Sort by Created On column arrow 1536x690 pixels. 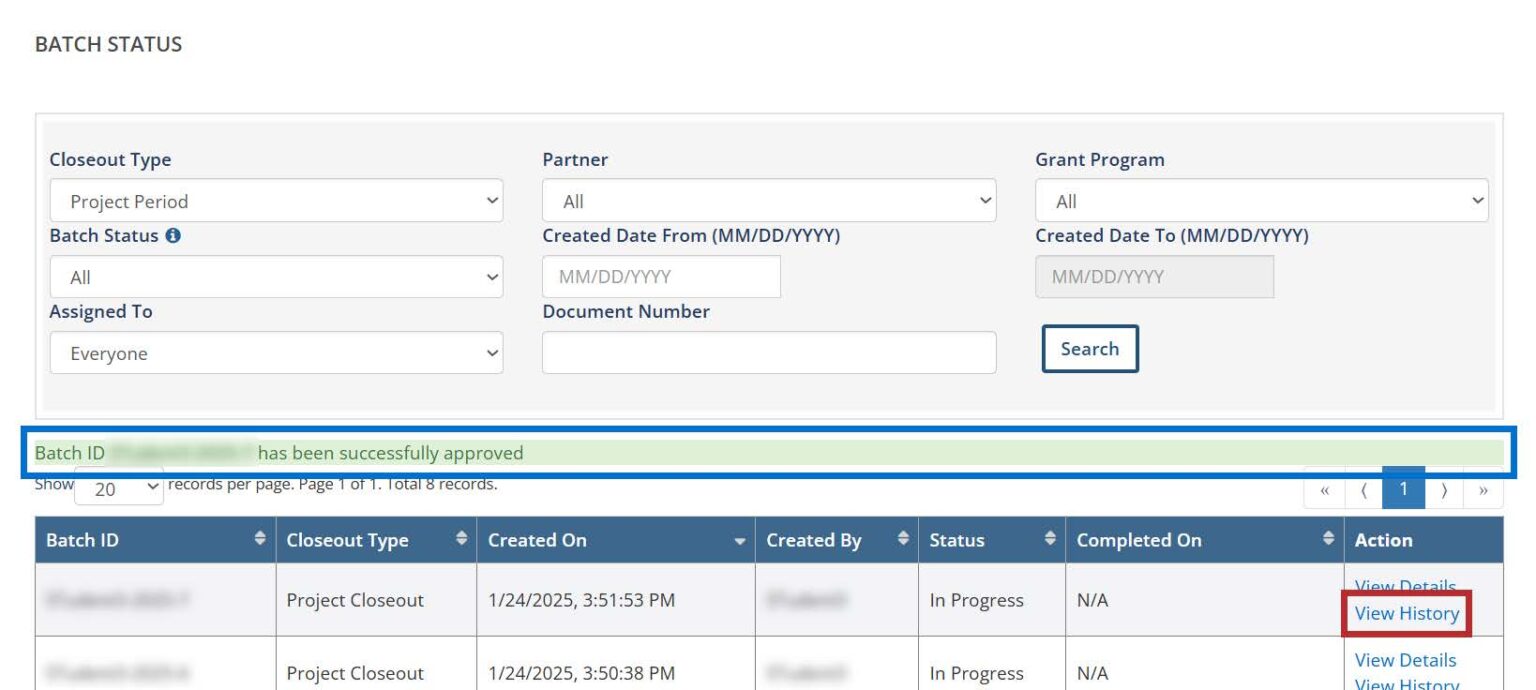[740, 541]
